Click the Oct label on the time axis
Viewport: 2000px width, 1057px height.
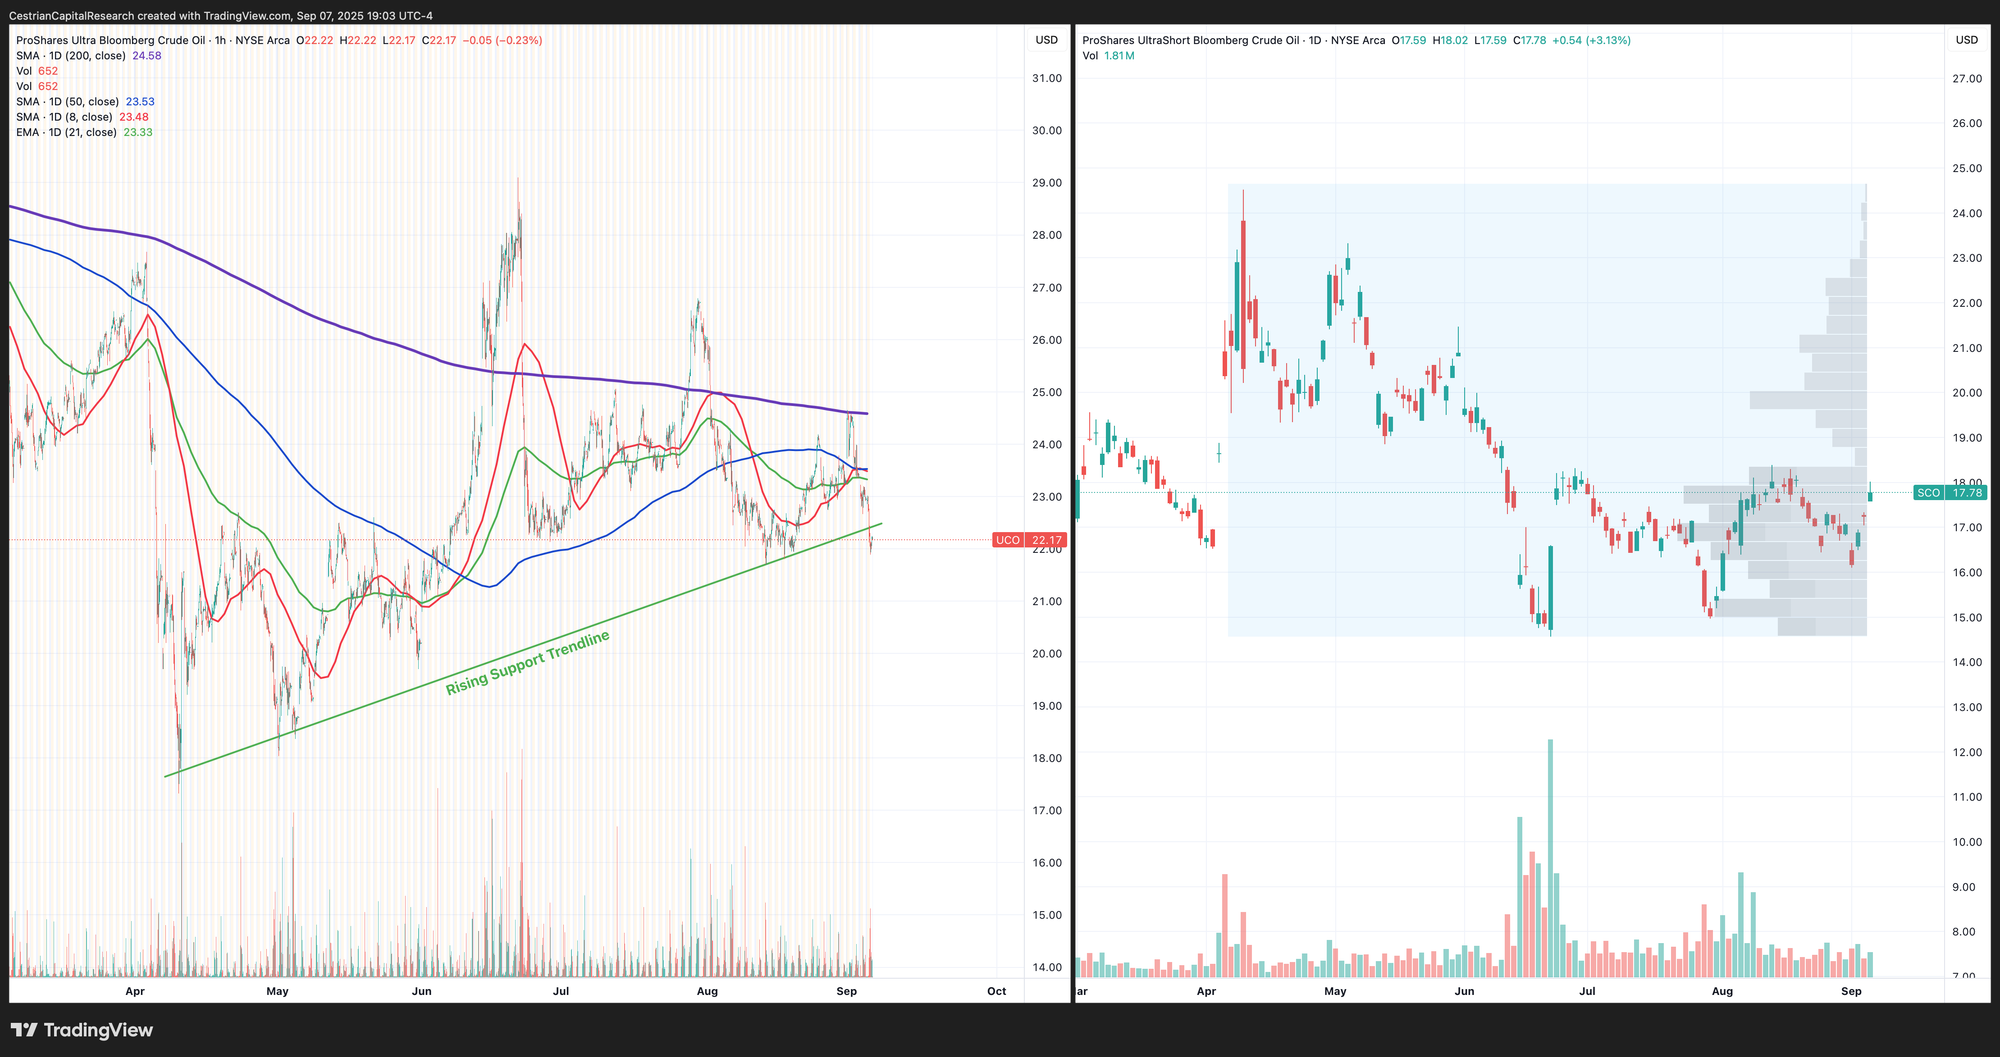(996, 991)
